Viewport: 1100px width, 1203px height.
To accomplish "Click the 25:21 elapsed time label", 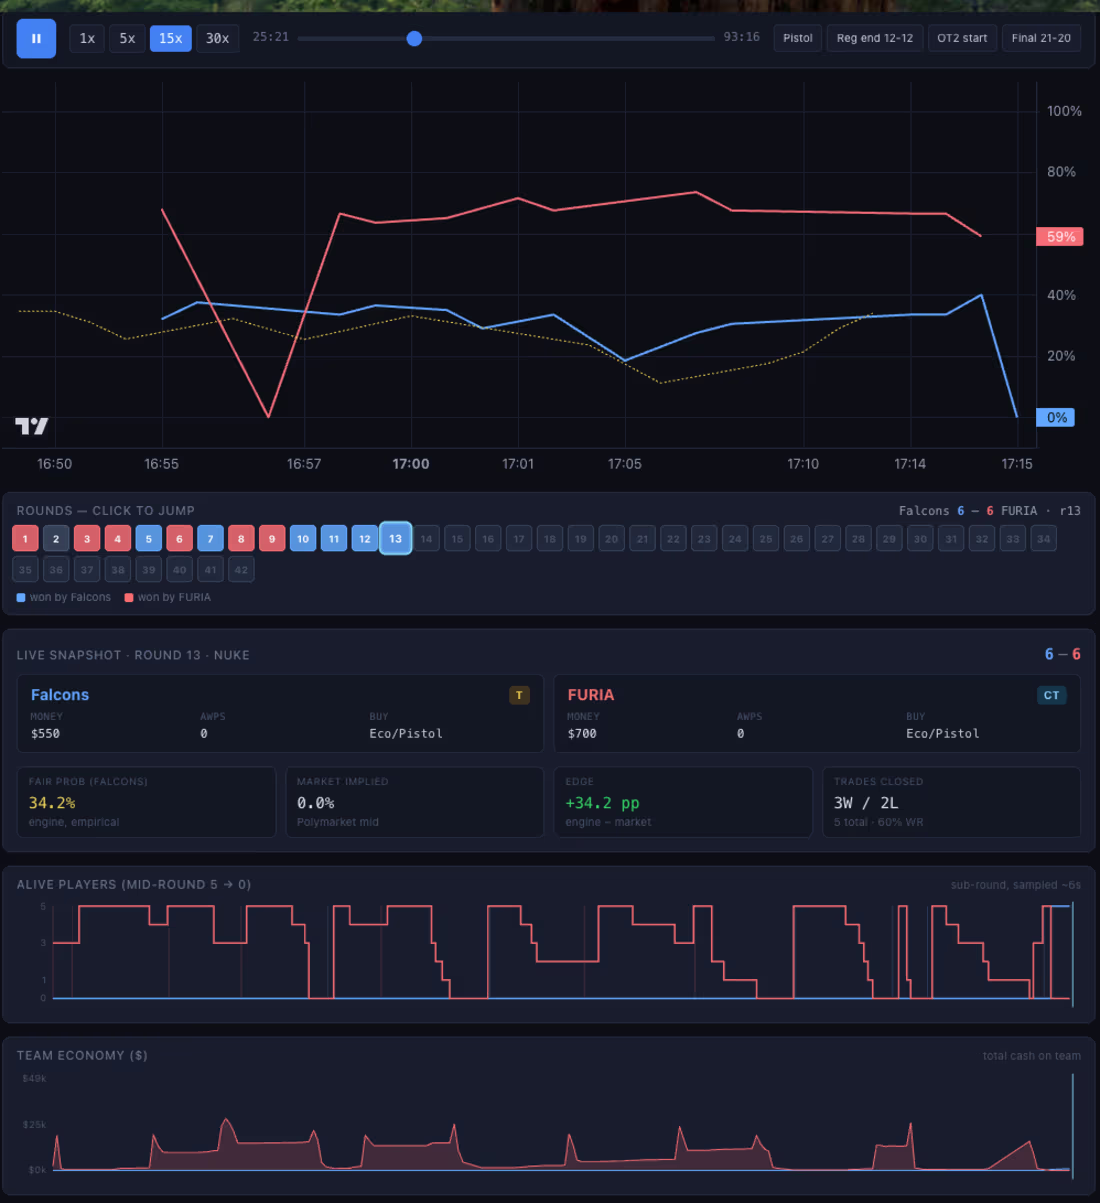I will click(x=271, y=37).
